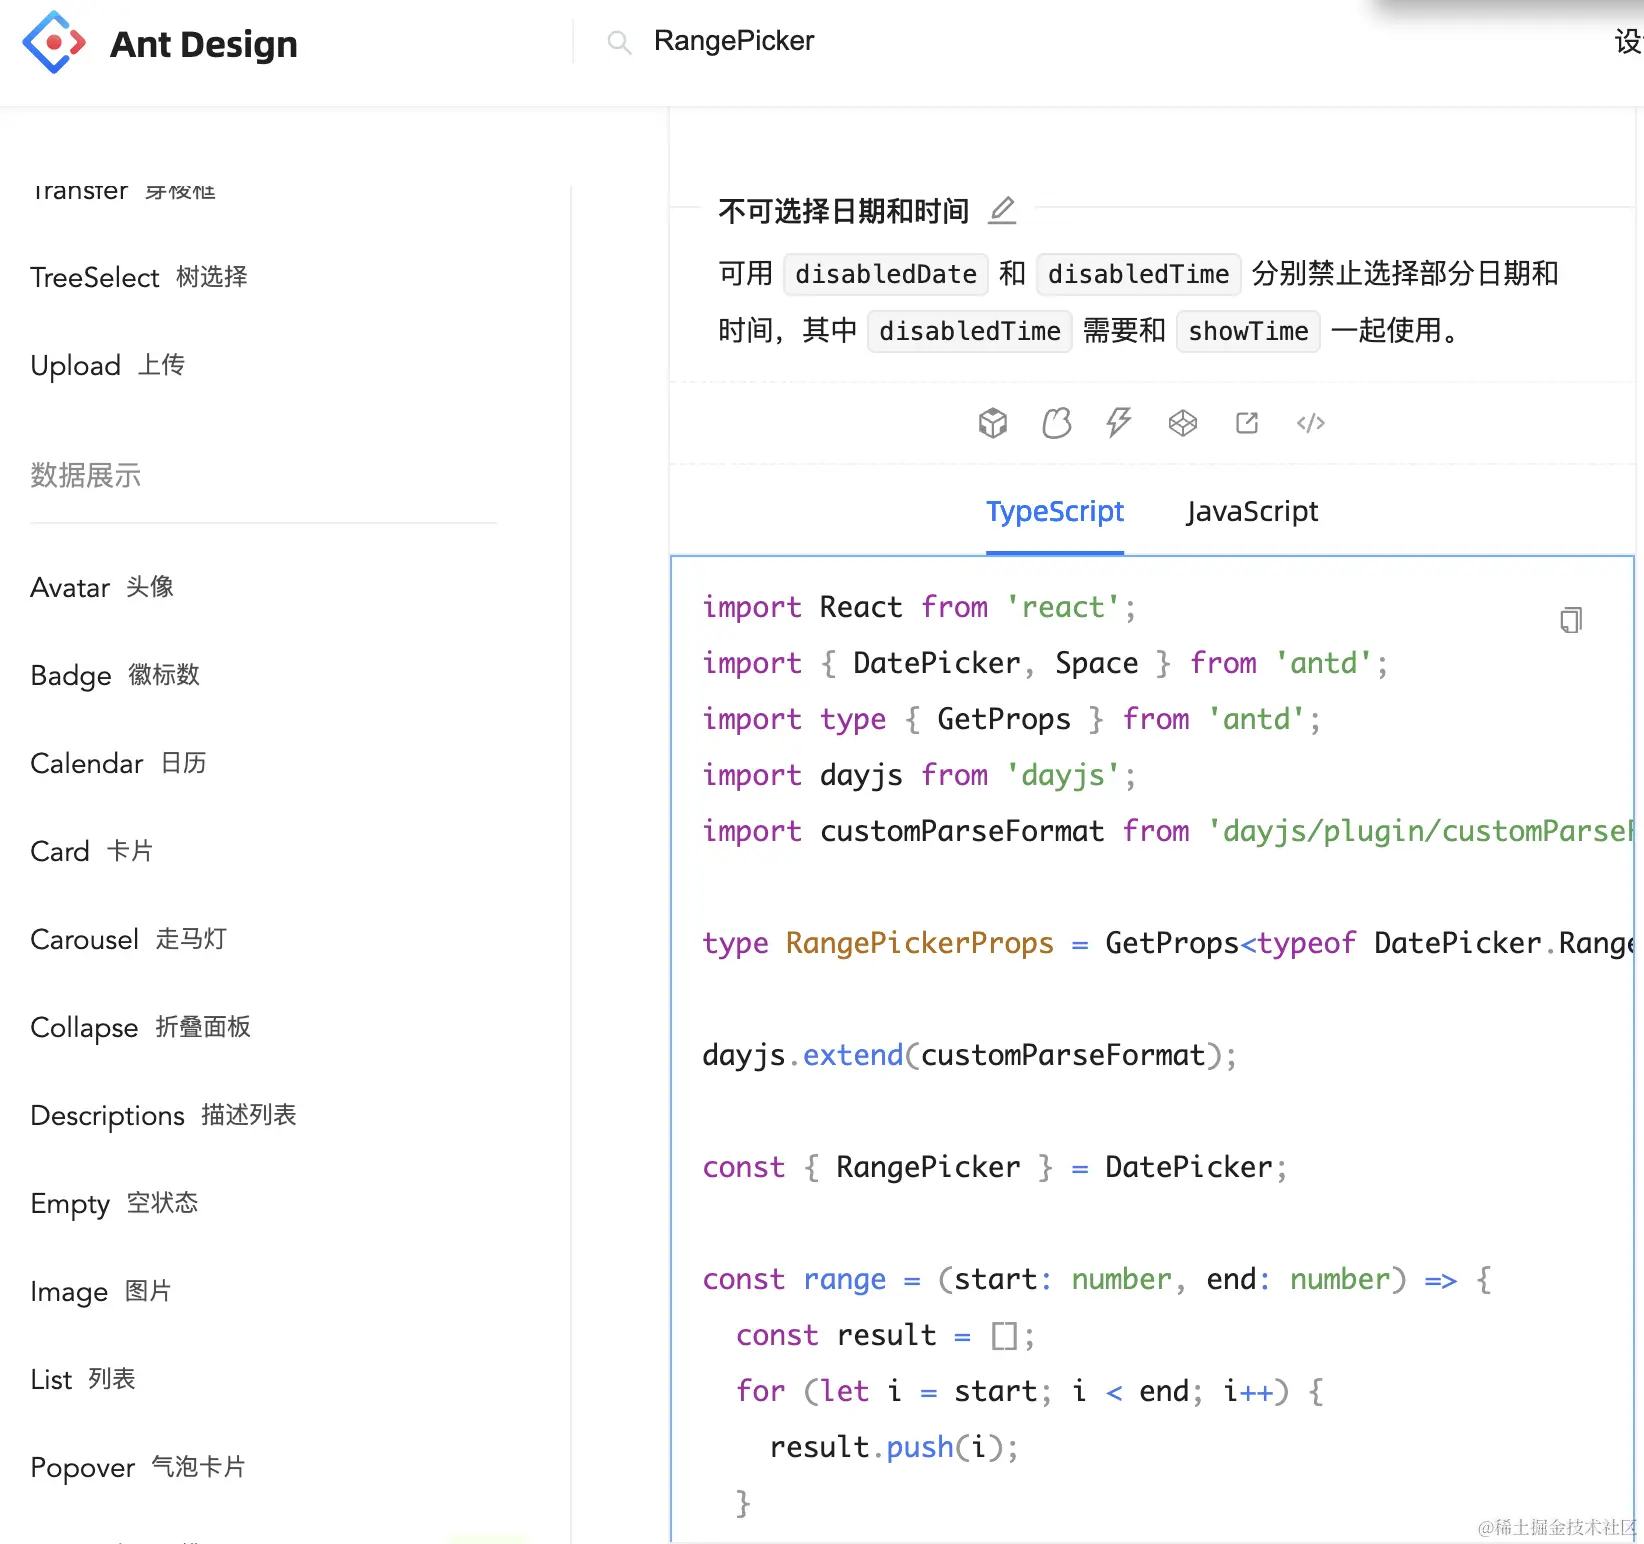Open the Popover 气泡卡片 menu item
The width and height of the screenshot is (1644, 1544).
[138, 1467]
